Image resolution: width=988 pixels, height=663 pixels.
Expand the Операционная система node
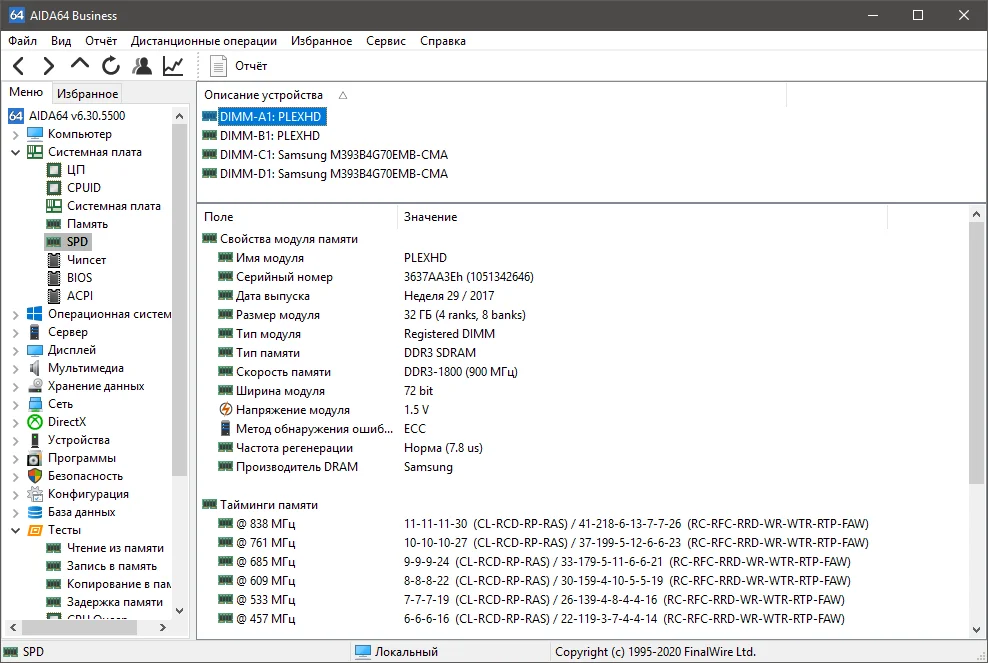[16, 314]
